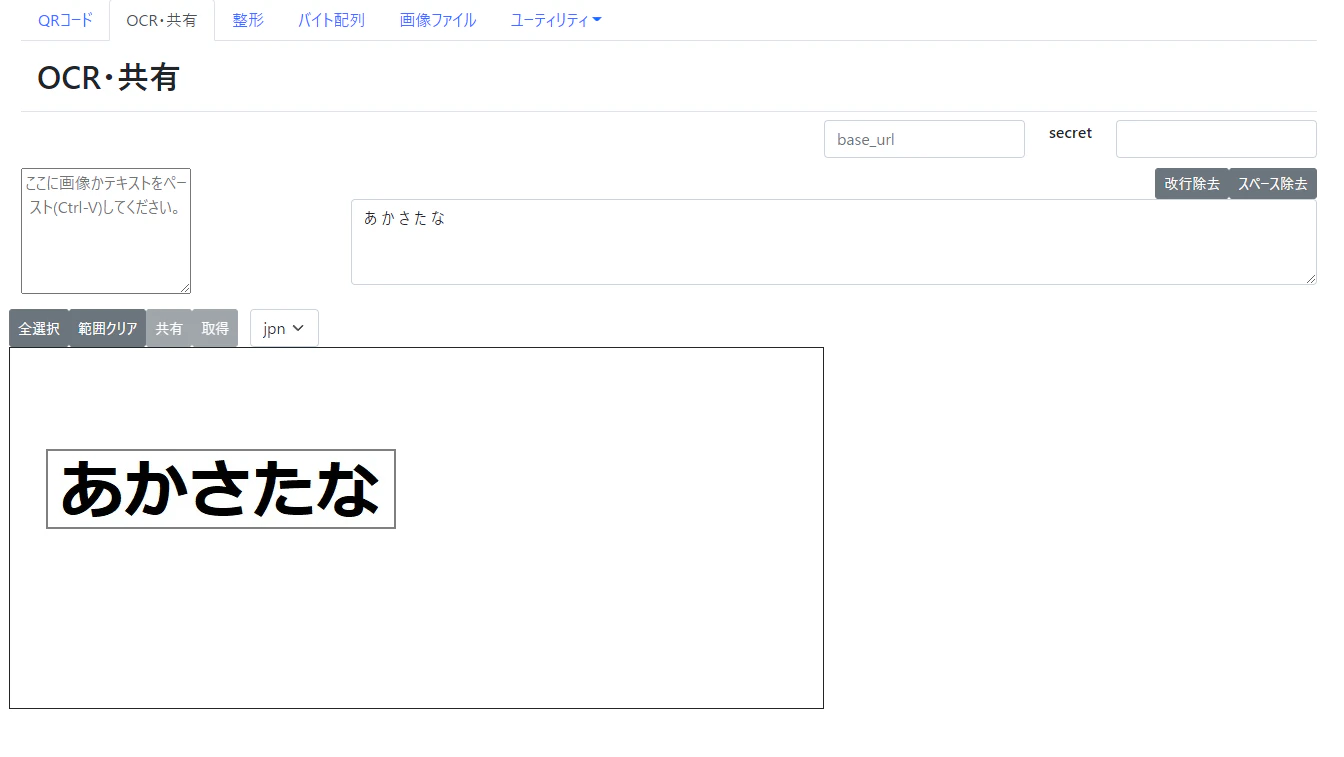
Task: Open the バイト配列 tab
Action: click(x=331, y=20)
